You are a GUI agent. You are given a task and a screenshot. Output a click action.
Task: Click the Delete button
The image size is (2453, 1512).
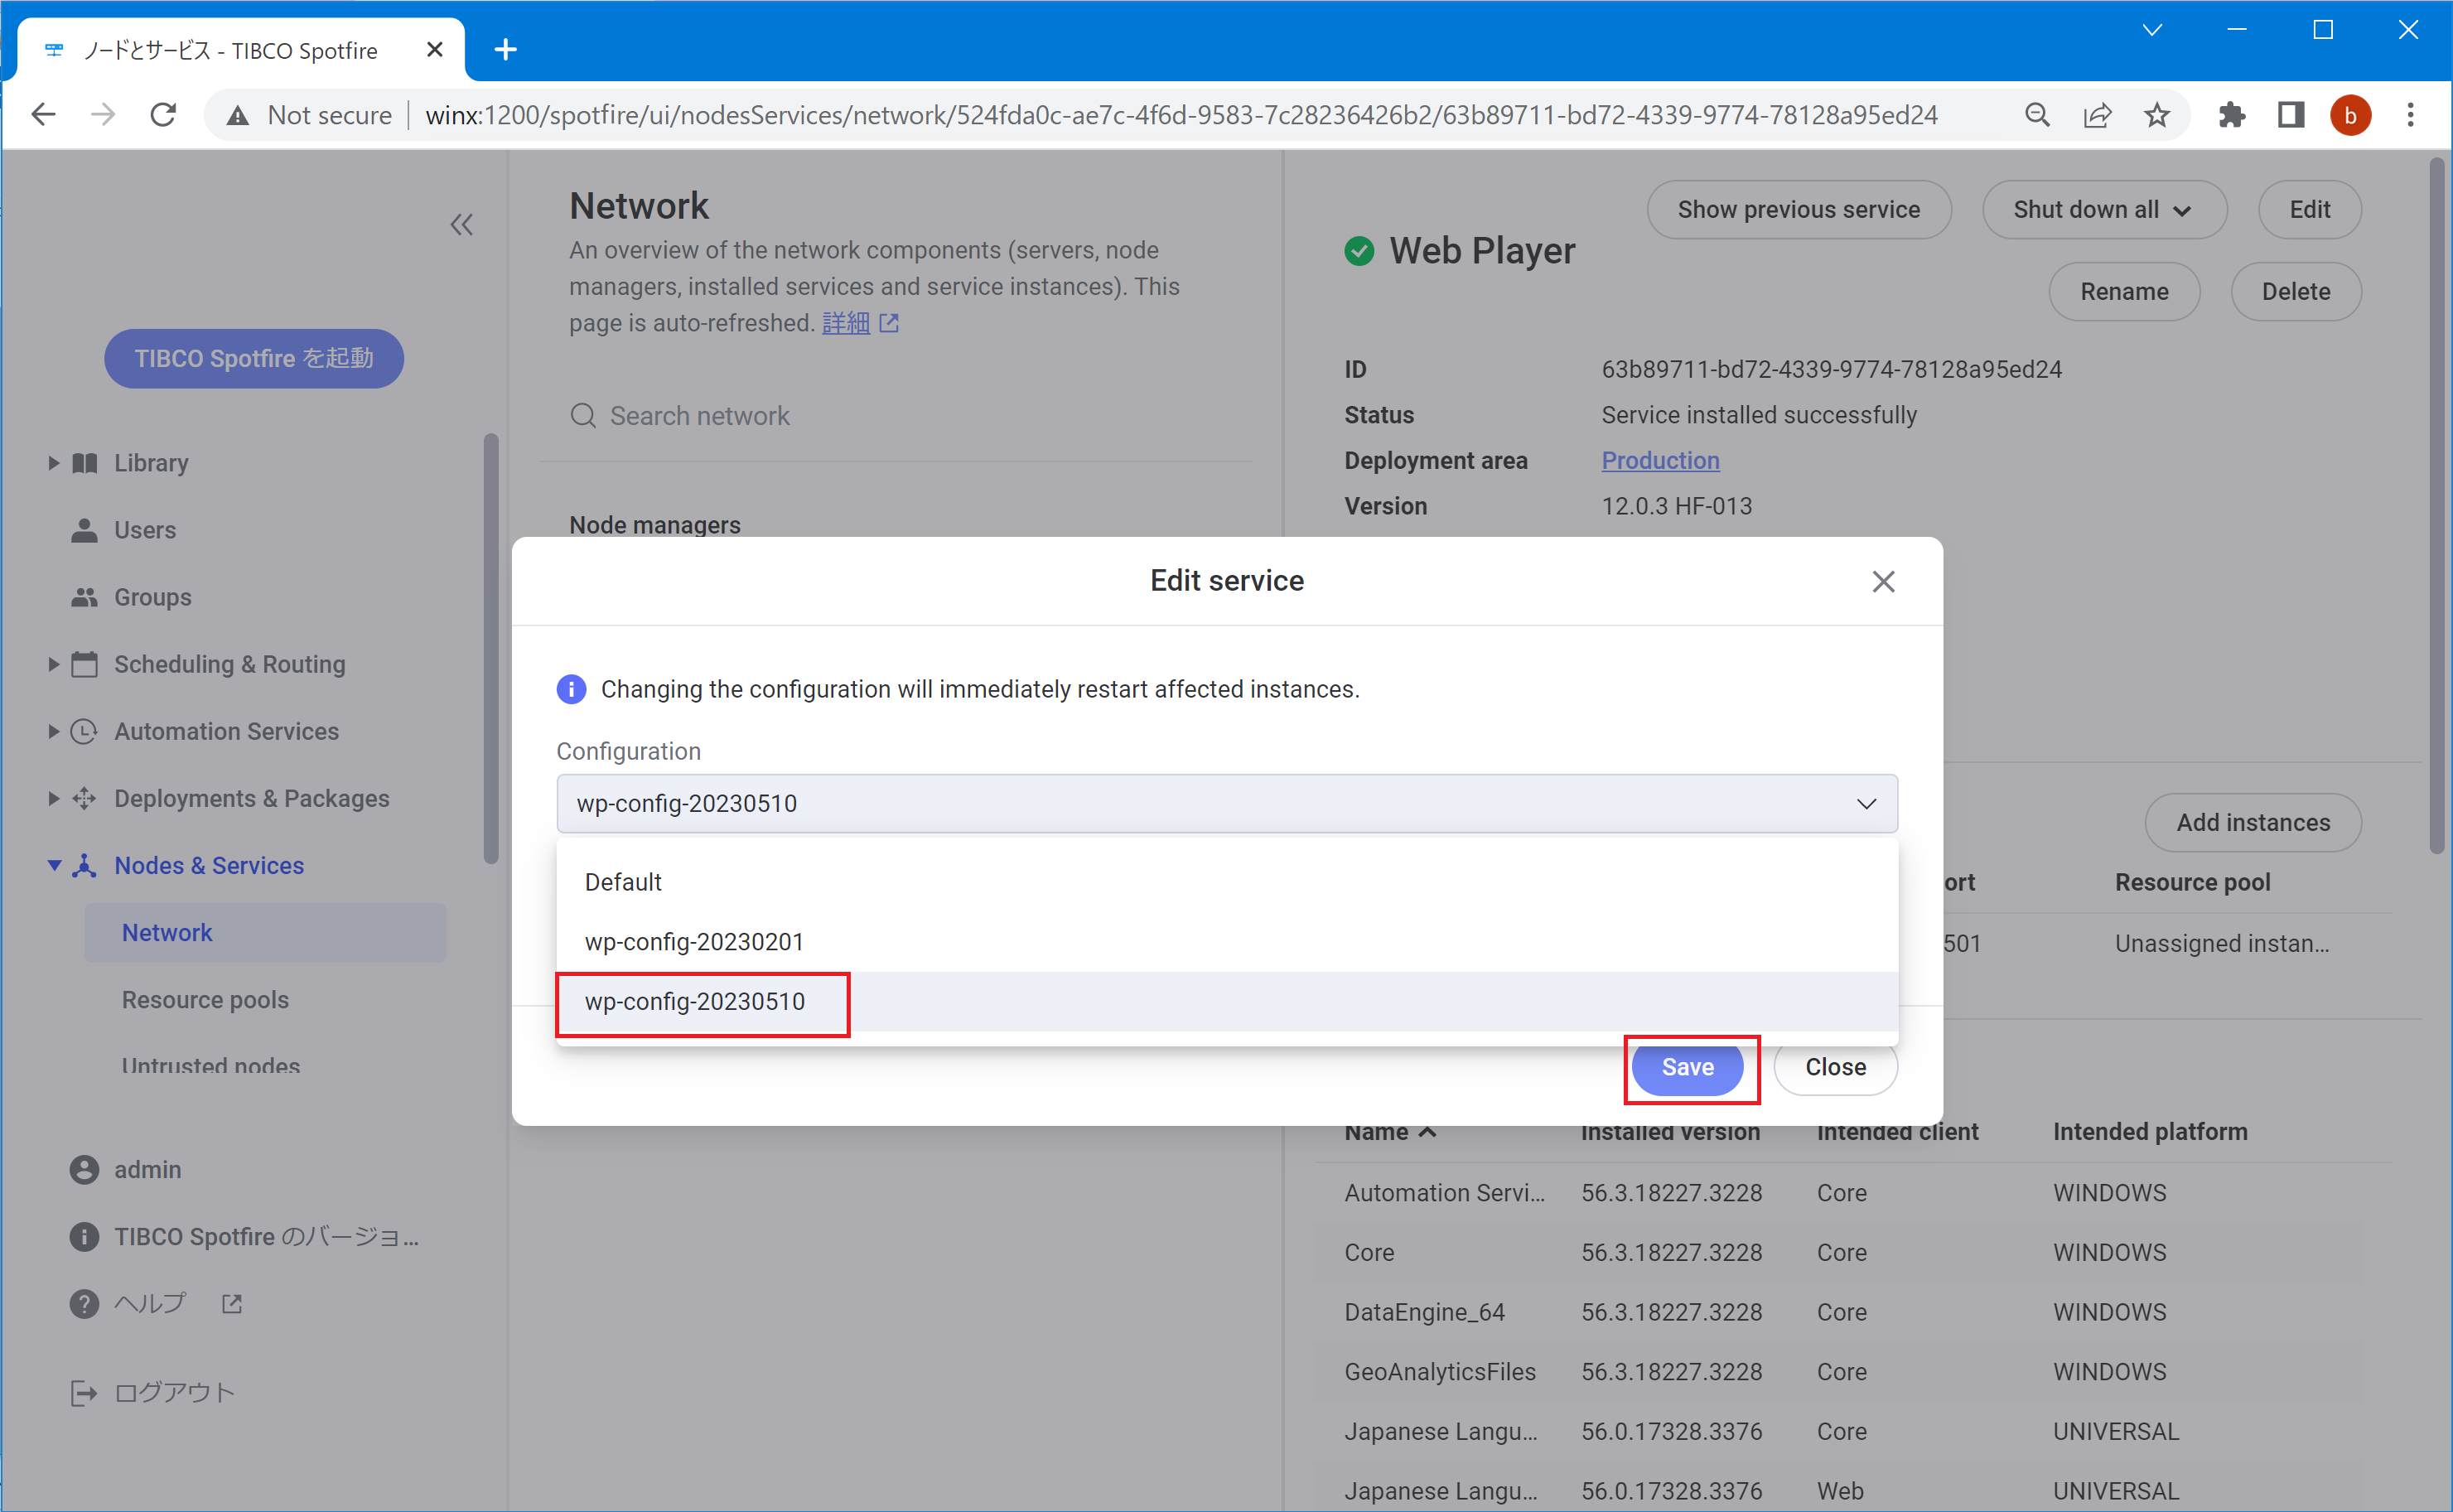[2296, 292]
